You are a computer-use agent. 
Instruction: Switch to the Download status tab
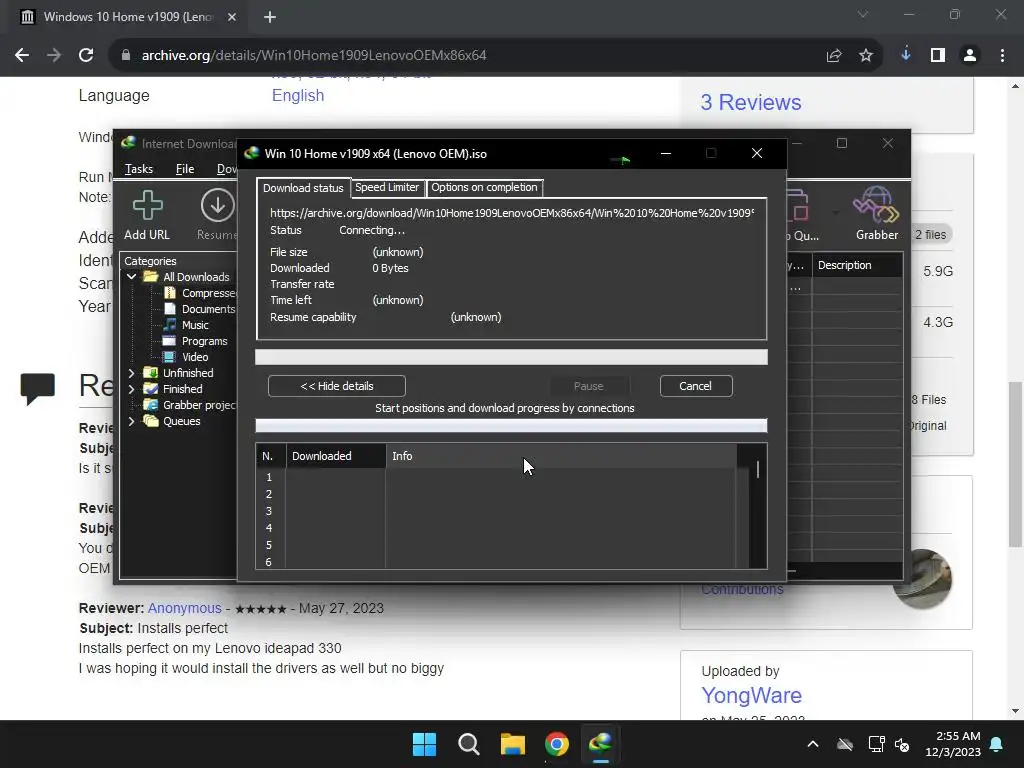point(303,188)
